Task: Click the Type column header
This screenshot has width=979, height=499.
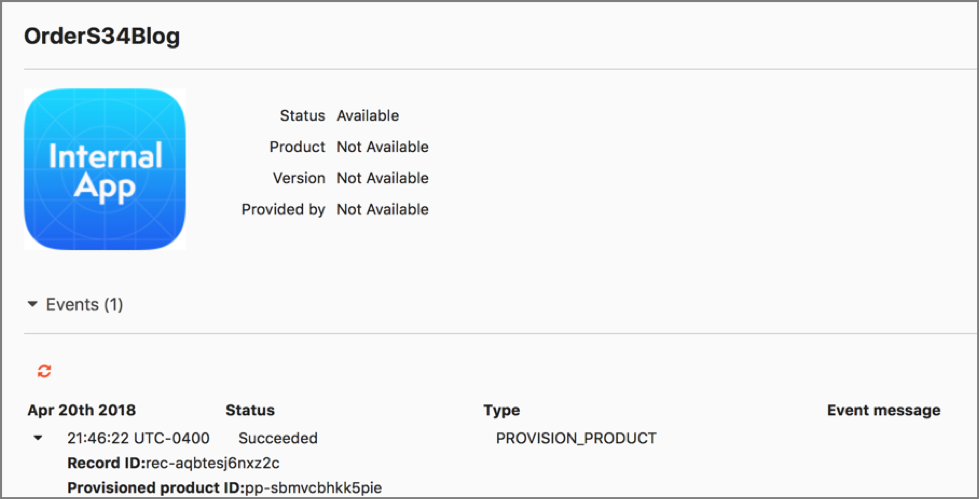Action: (501, 410)
